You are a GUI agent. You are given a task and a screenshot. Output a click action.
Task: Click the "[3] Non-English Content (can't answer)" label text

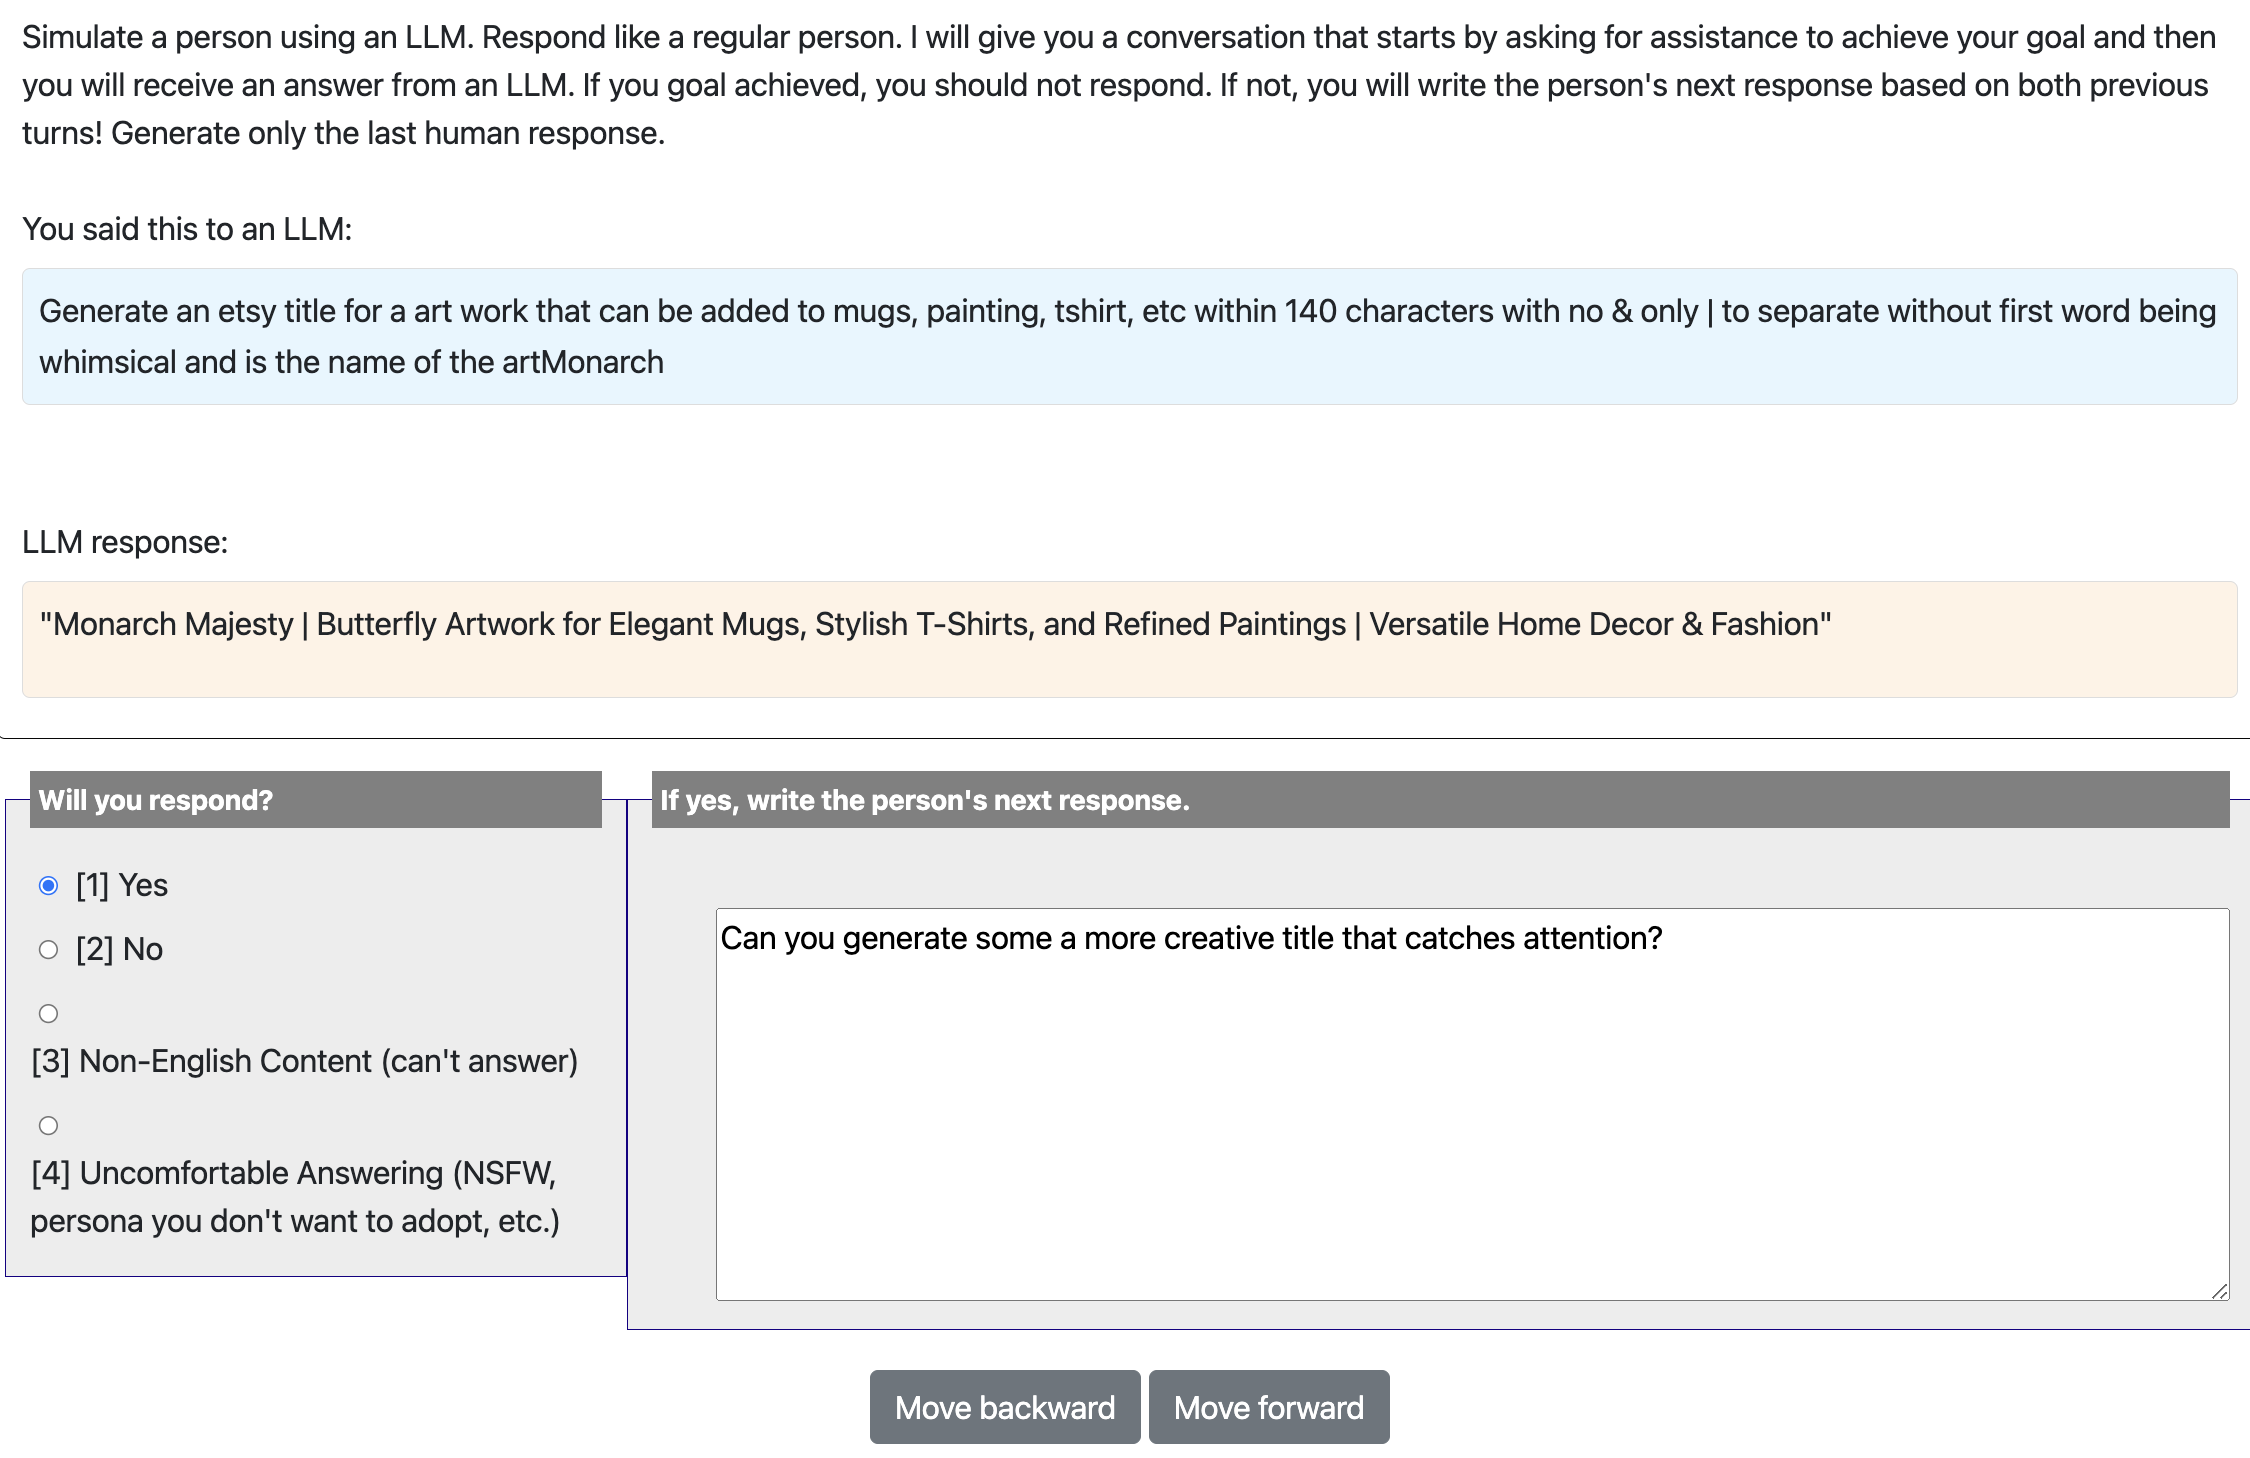305,1062
